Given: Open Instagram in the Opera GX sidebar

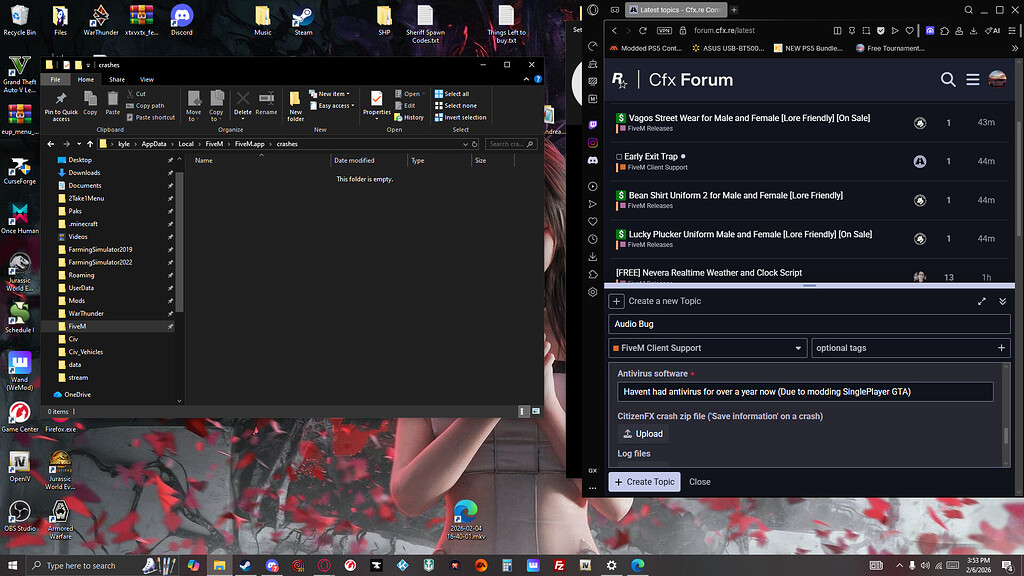Looking at the screenshot, I should click(592, 142).
